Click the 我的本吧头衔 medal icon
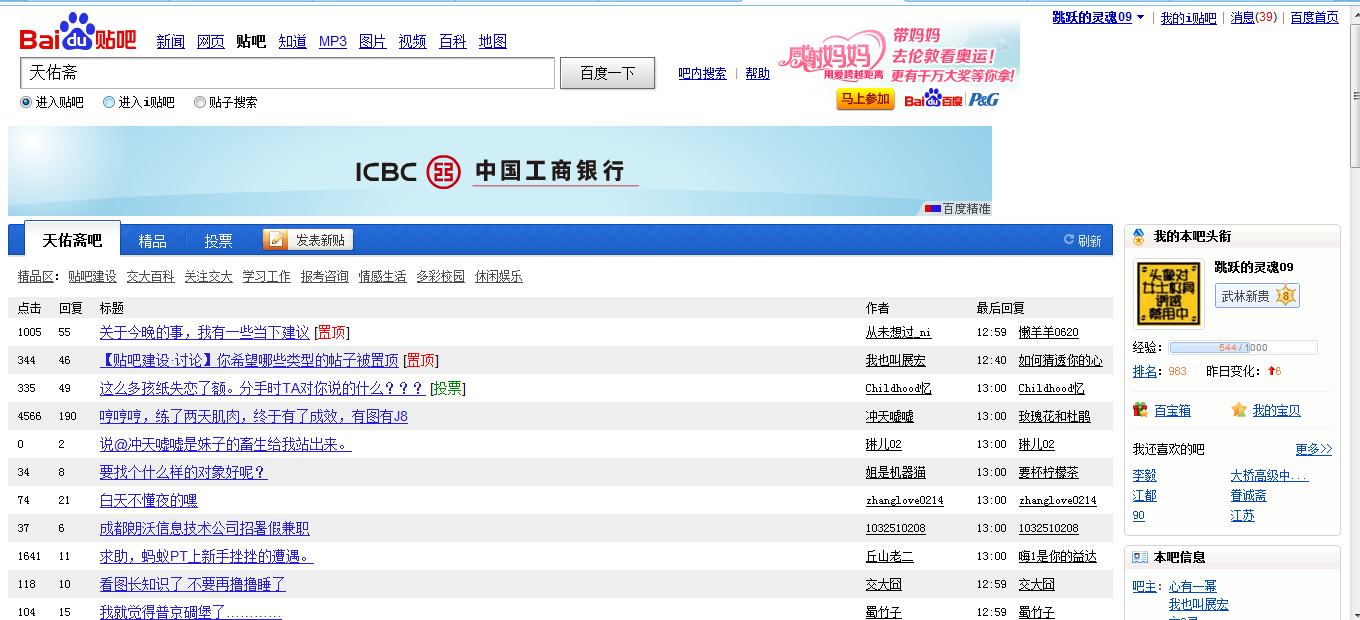Screen dimensions: 1360x620 click(1139, 237)
